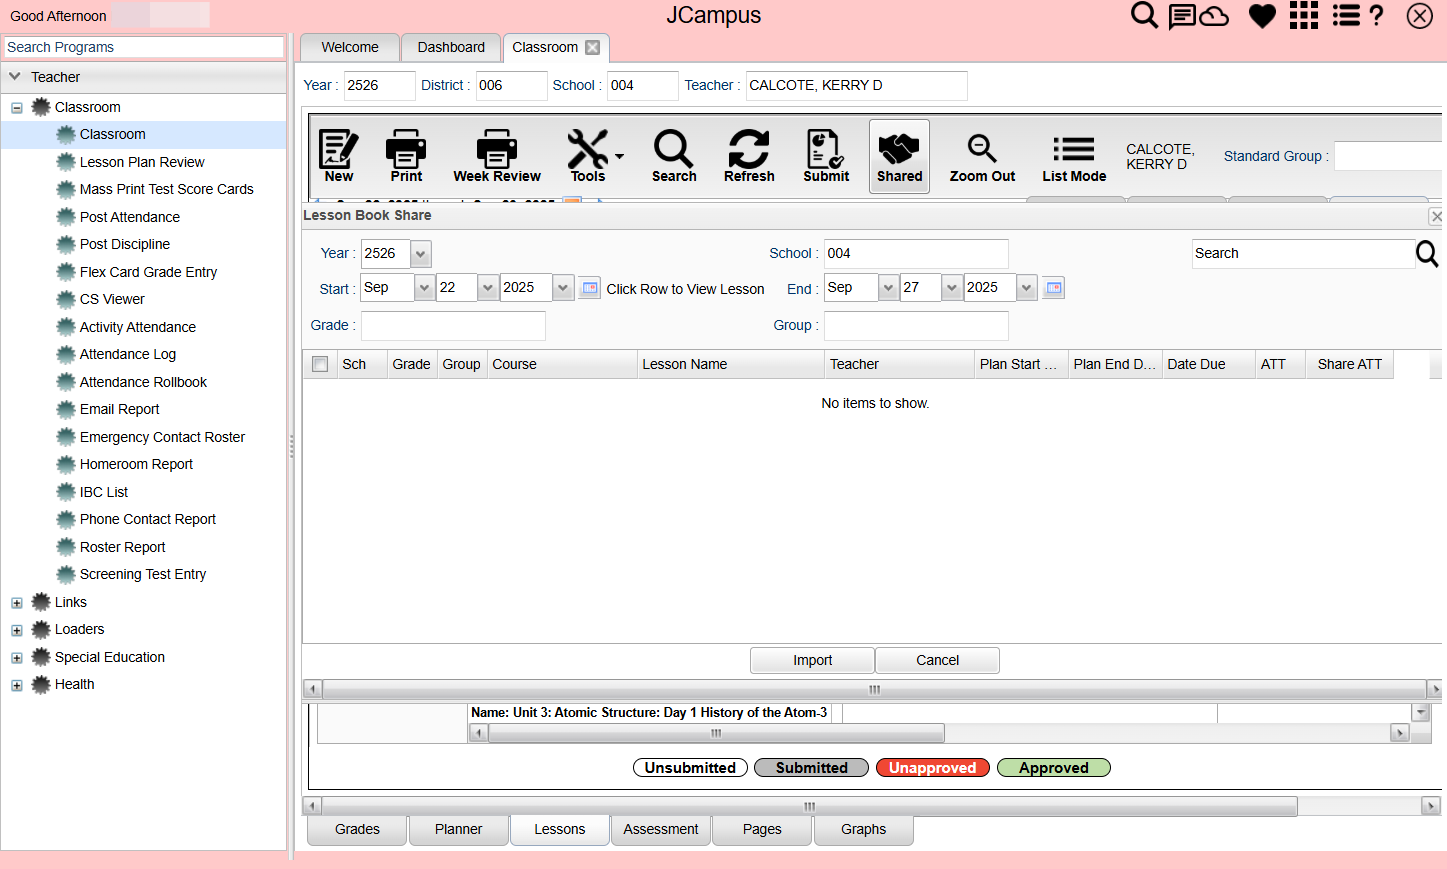Click top header search magnifier icon
This screenshot has height=869, width=1447.
(1144, 15)
